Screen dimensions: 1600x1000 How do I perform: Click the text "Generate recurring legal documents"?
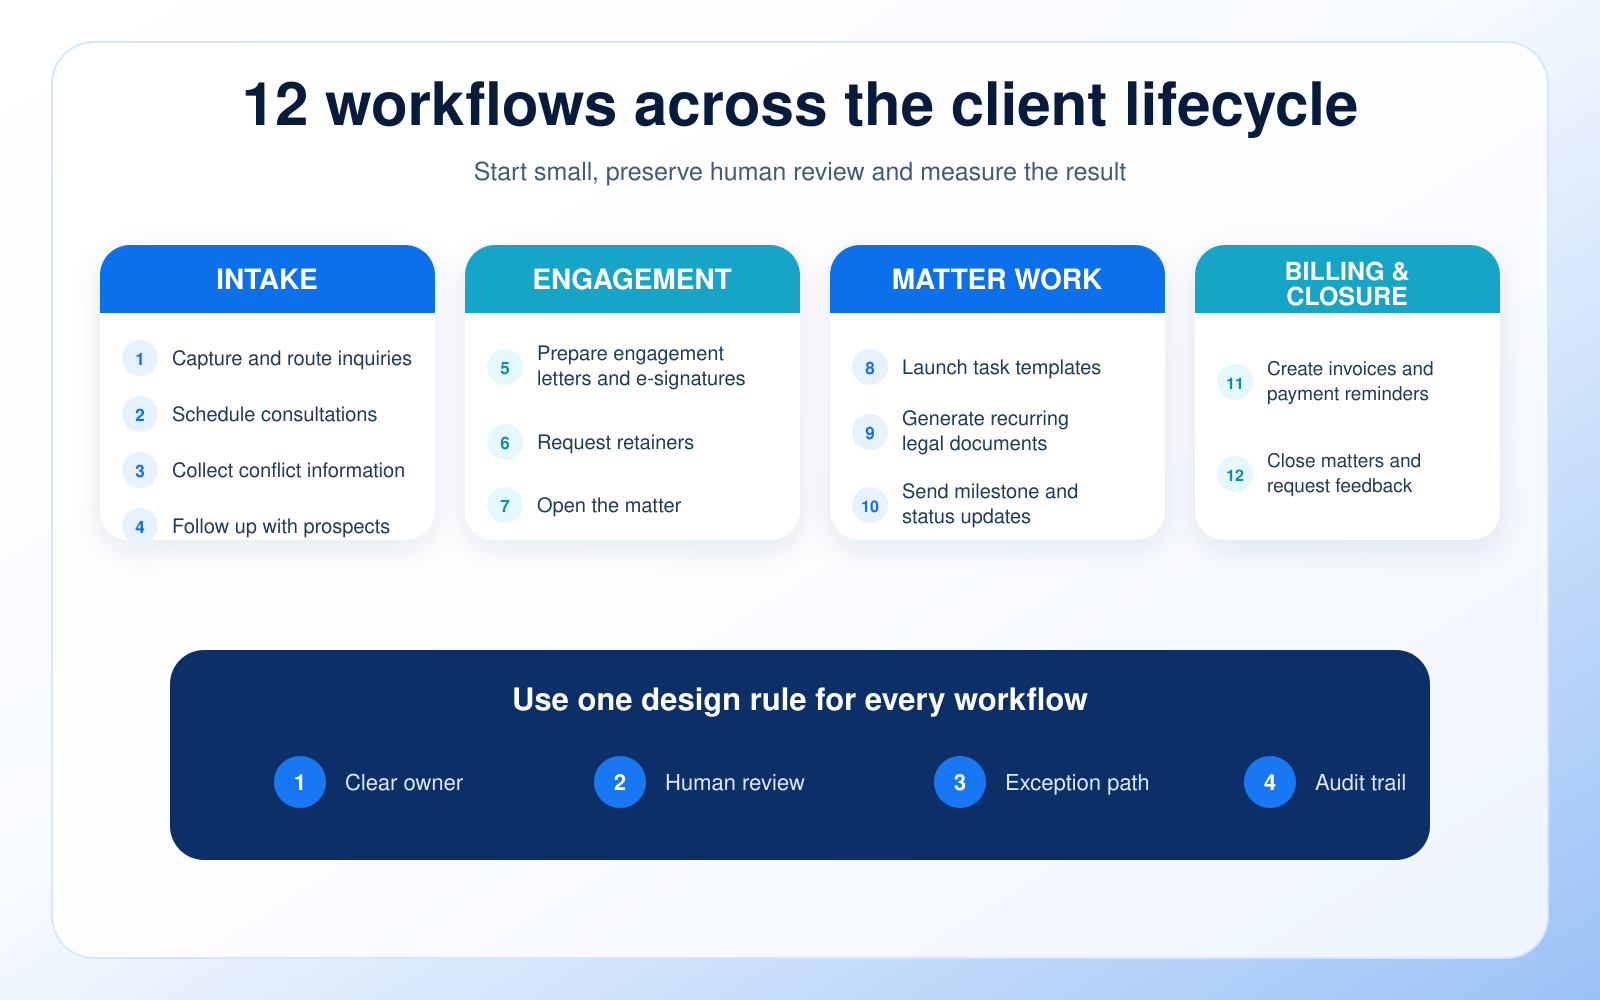click(985, 431)
